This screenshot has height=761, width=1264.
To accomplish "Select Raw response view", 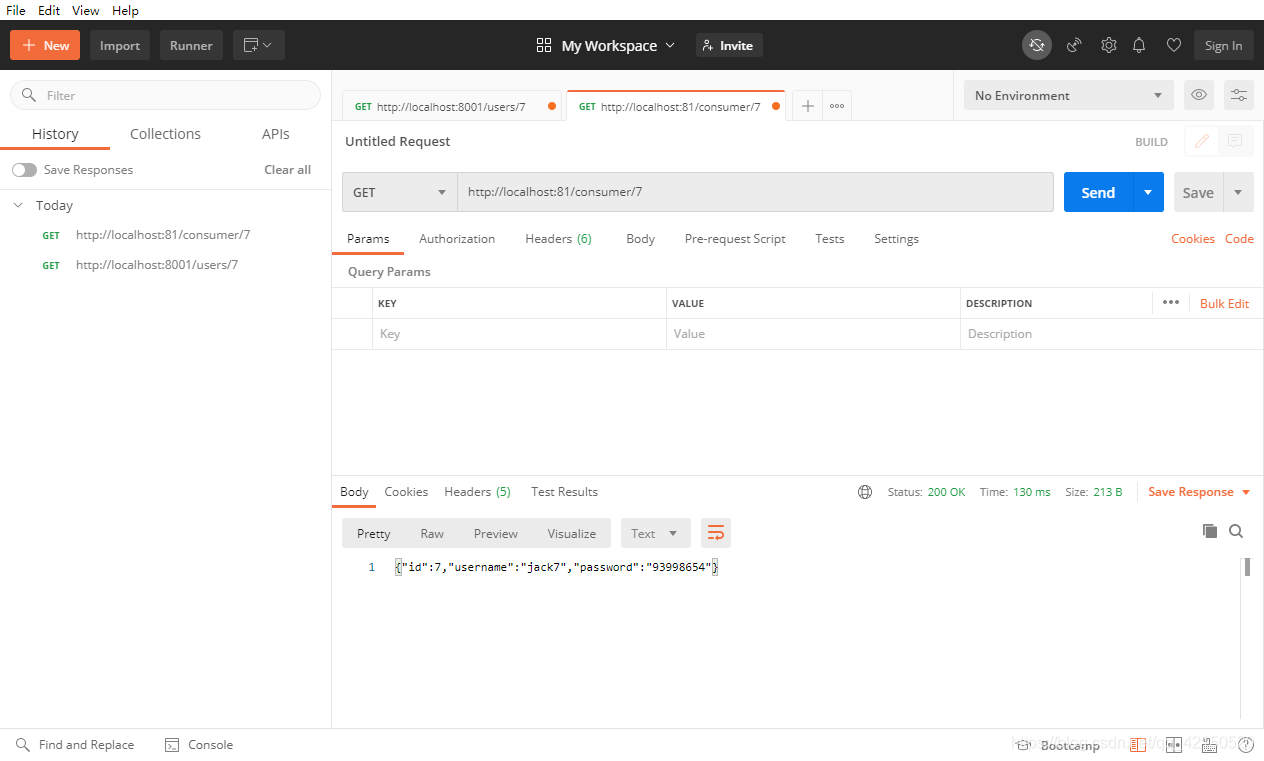I will pyautogui.click(x=432, y=533).
